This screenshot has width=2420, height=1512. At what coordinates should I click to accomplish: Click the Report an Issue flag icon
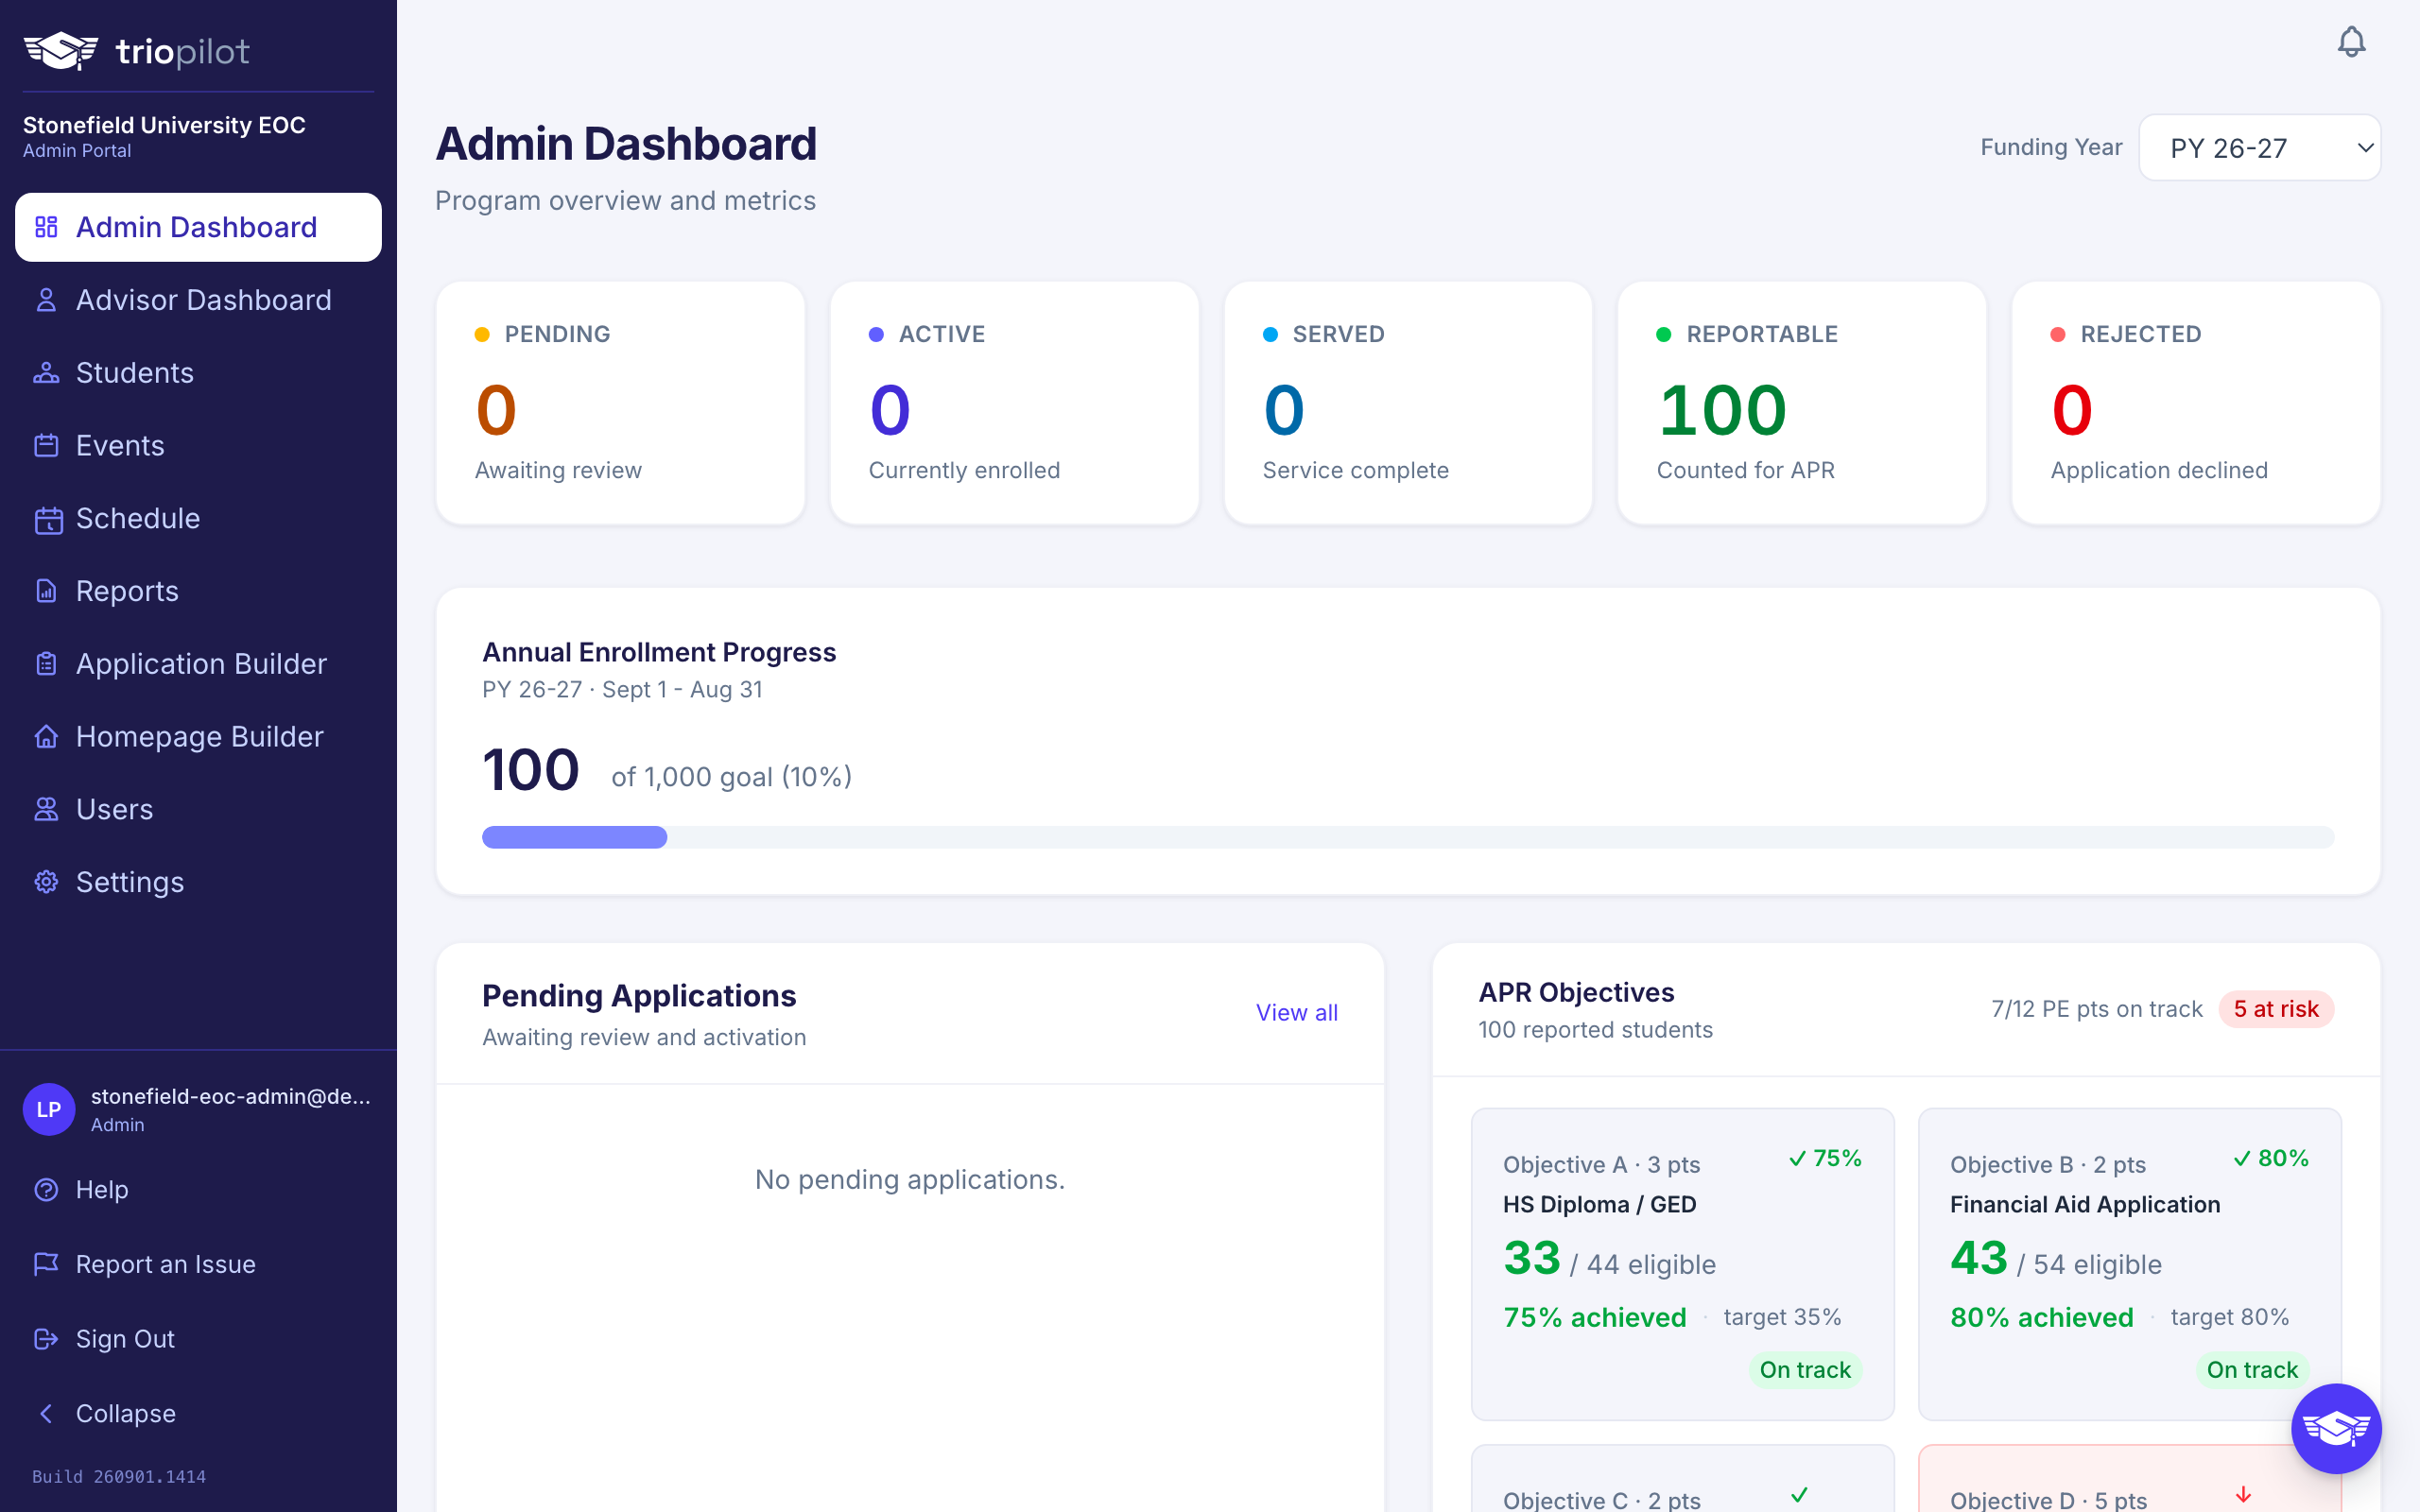click(x=46, y=1264)
